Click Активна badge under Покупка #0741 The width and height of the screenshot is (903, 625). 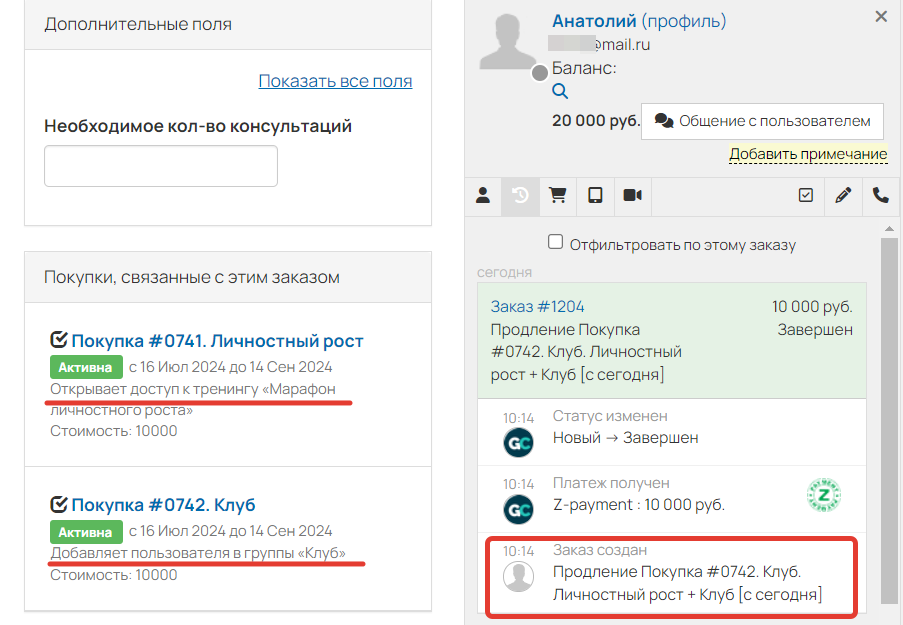(86, 367)
